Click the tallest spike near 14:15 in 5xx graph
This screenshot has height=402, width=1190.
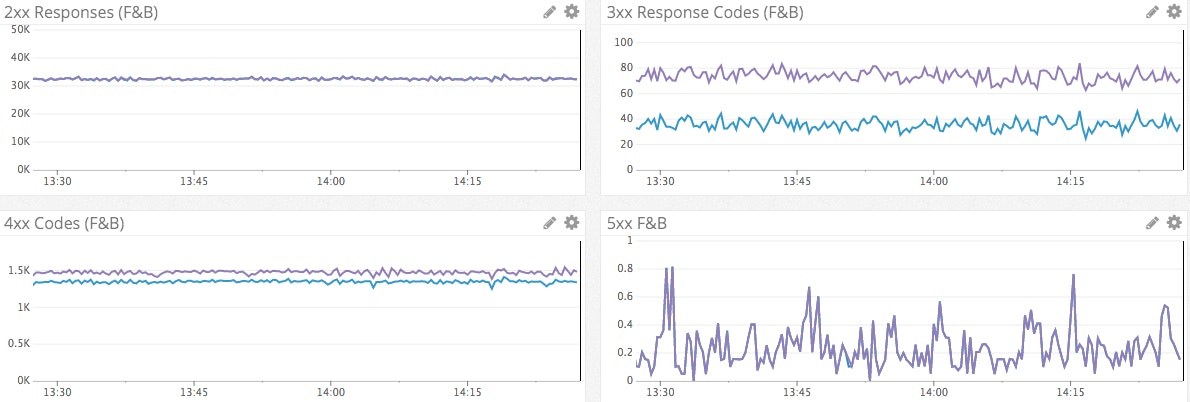coord(1073,276)
